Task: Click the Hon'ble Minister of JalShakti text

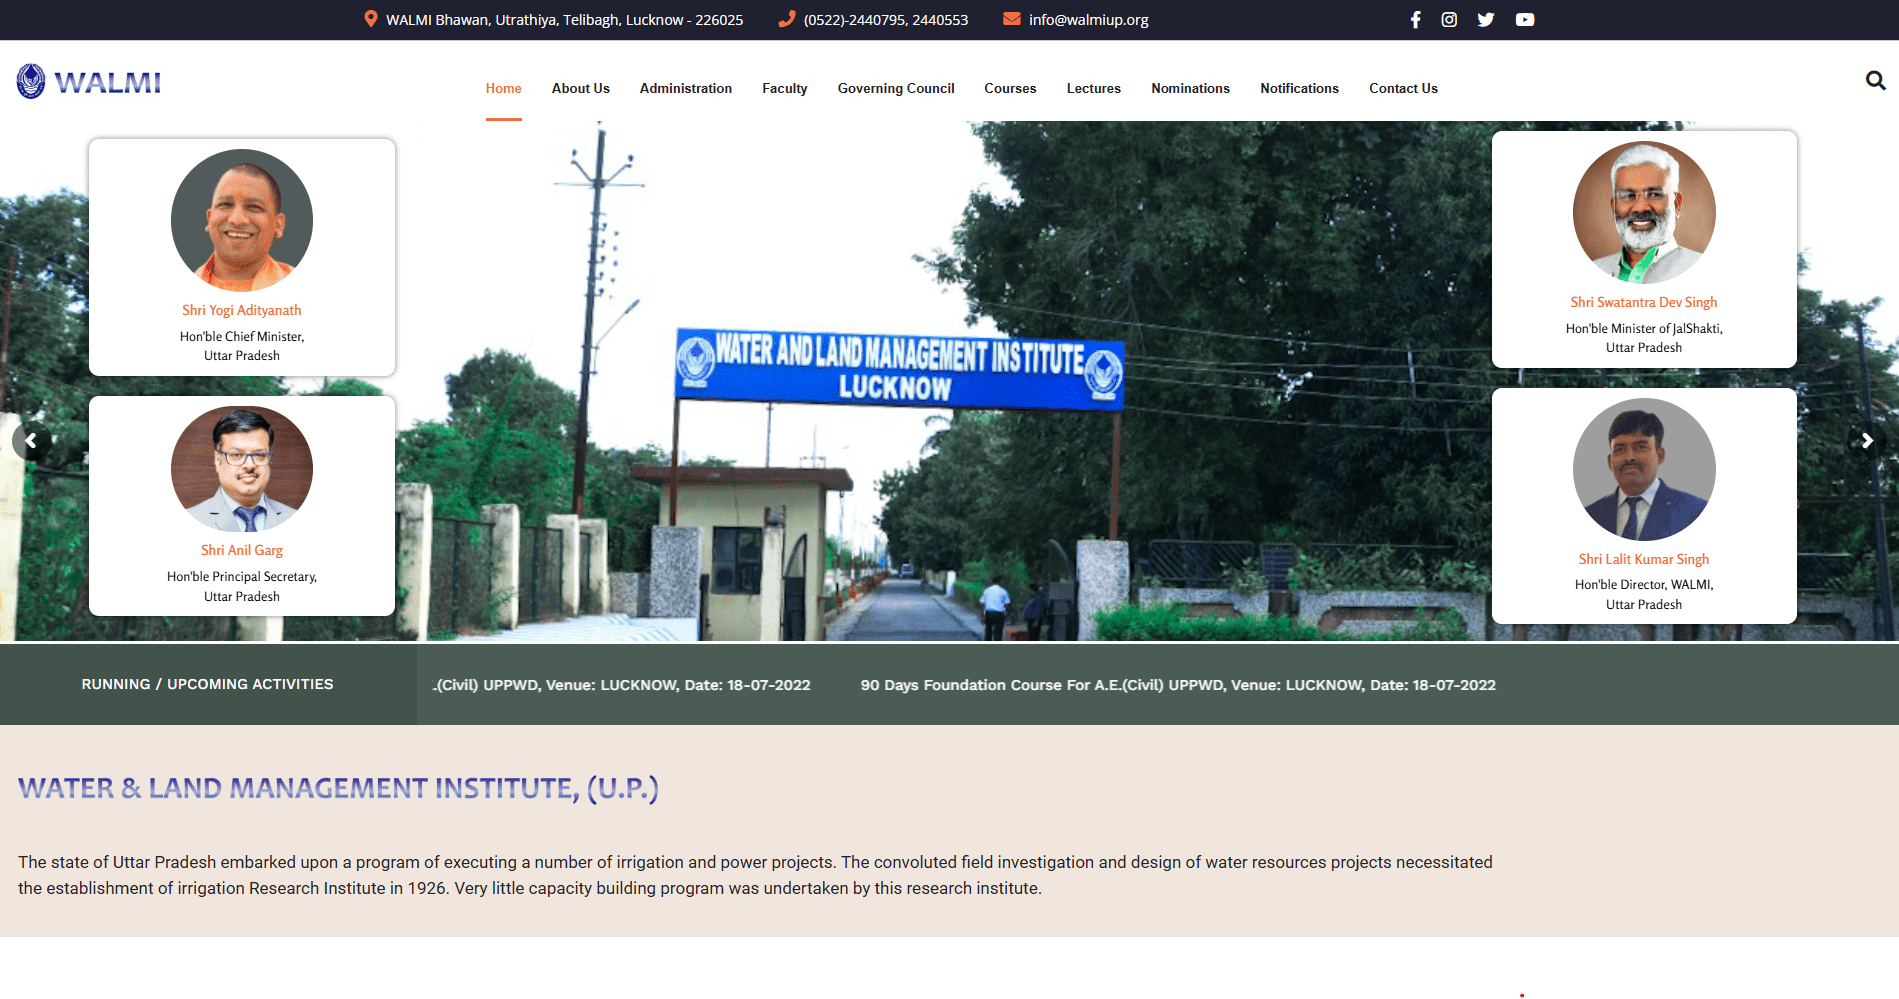Action: tap(1644, 338)
